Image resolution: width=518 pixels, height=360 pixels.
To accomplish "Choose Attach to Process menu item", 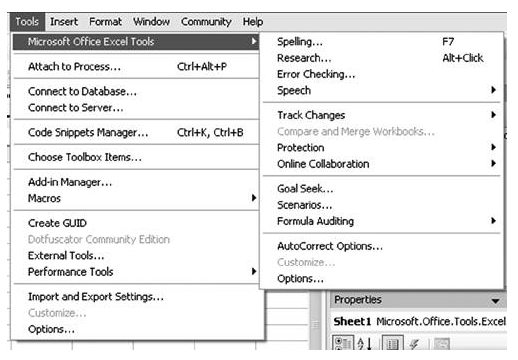I will [136, 66].
